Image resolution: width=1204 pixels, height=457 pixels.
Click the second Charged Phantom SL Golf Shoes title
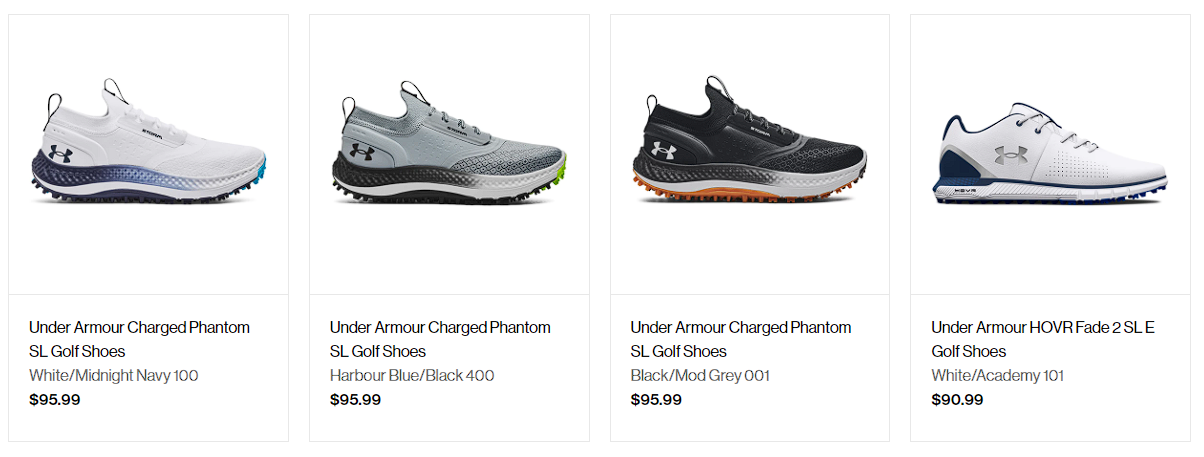(x=440, y=339)
